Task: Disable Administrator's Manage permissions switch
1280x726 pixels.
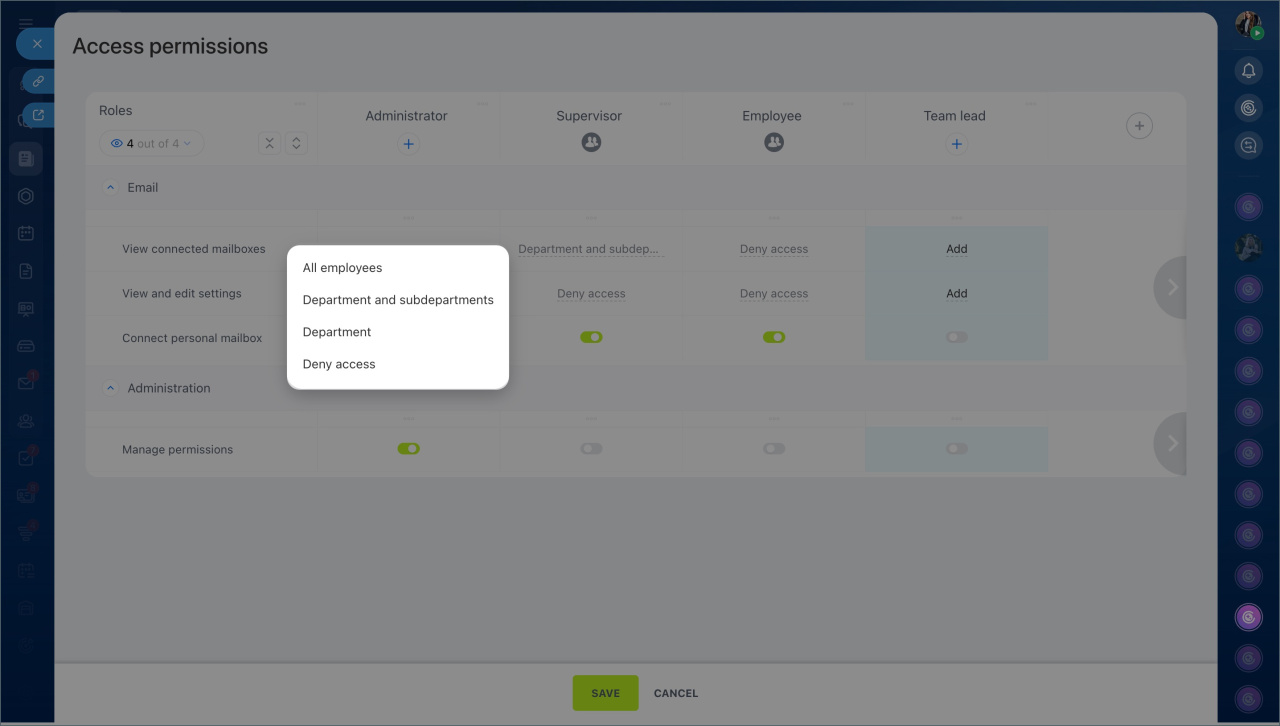Action: click(408, 449)
